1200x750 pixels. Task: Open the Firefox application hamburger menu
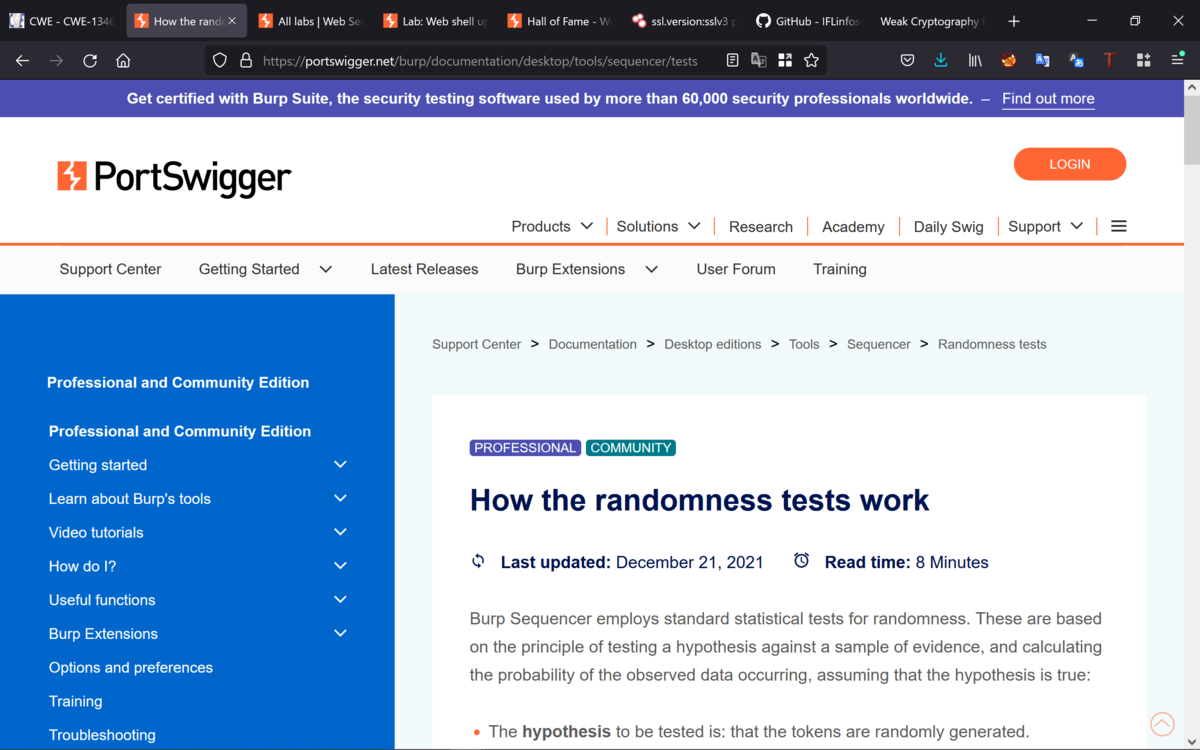click(x=1177, y=60)
